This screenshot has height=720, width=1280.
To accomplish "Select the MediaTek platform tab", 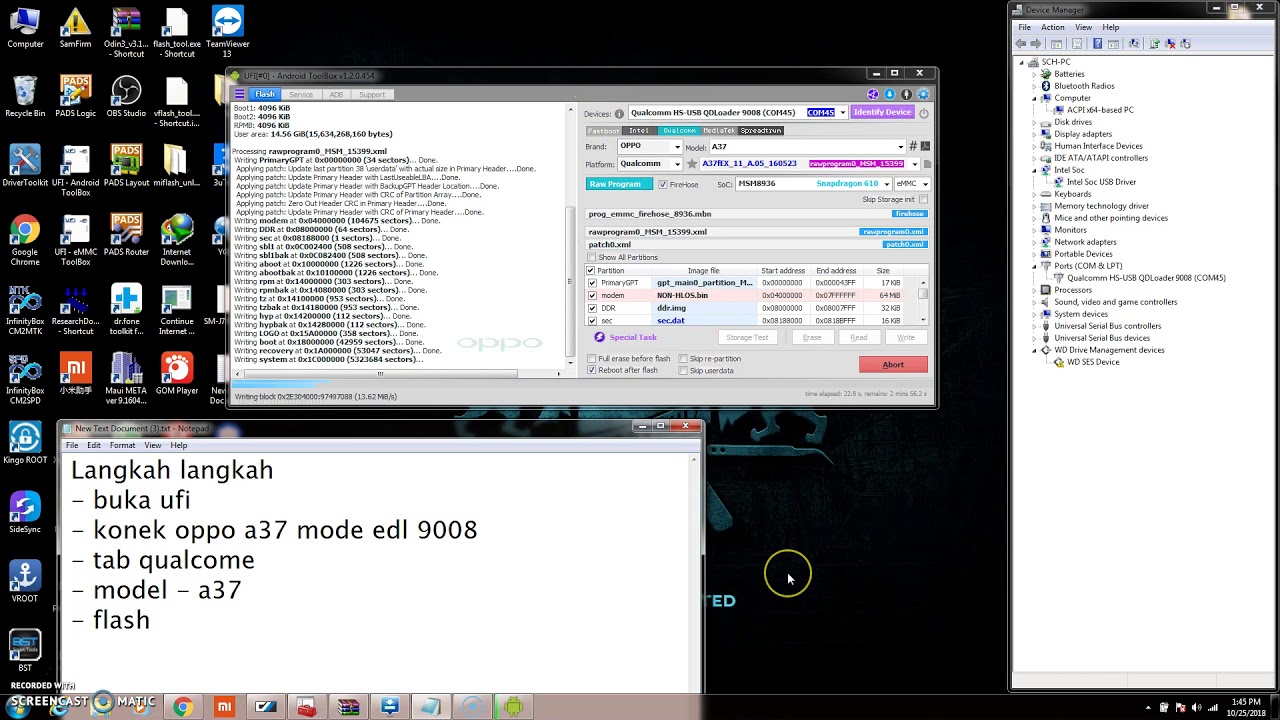I will pyautogui.click(x=719, y=130).
